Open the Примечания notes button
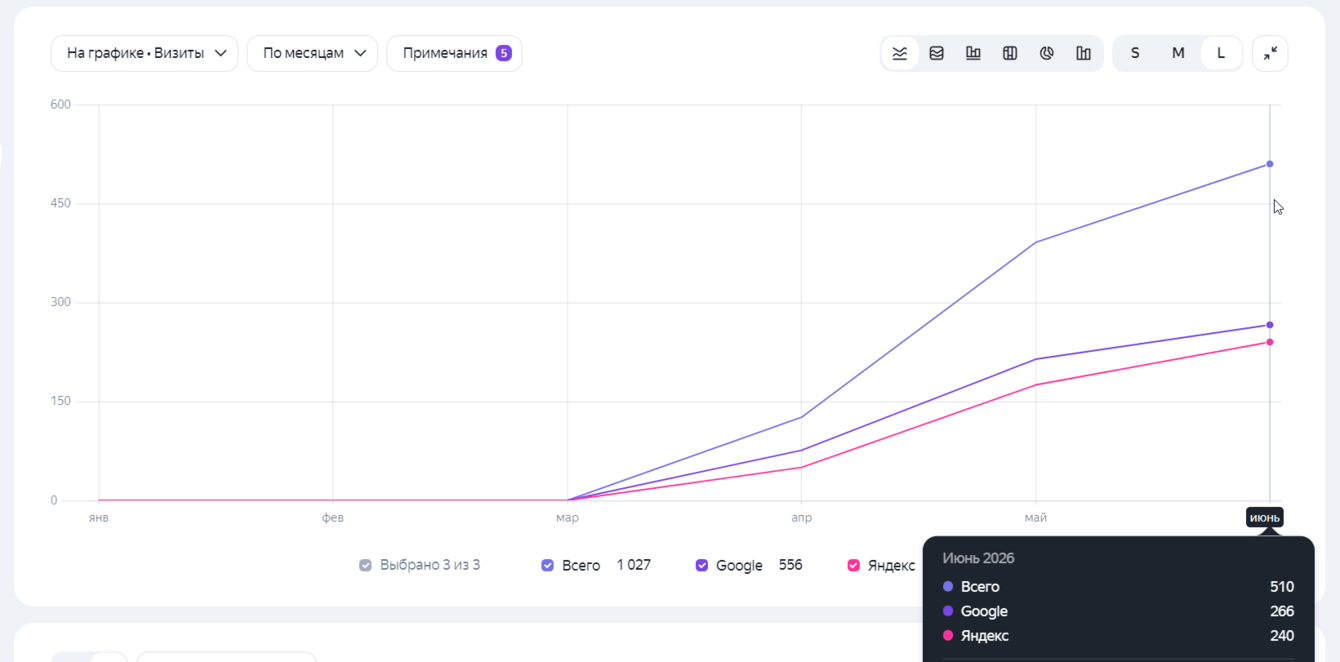 [454, 53]
